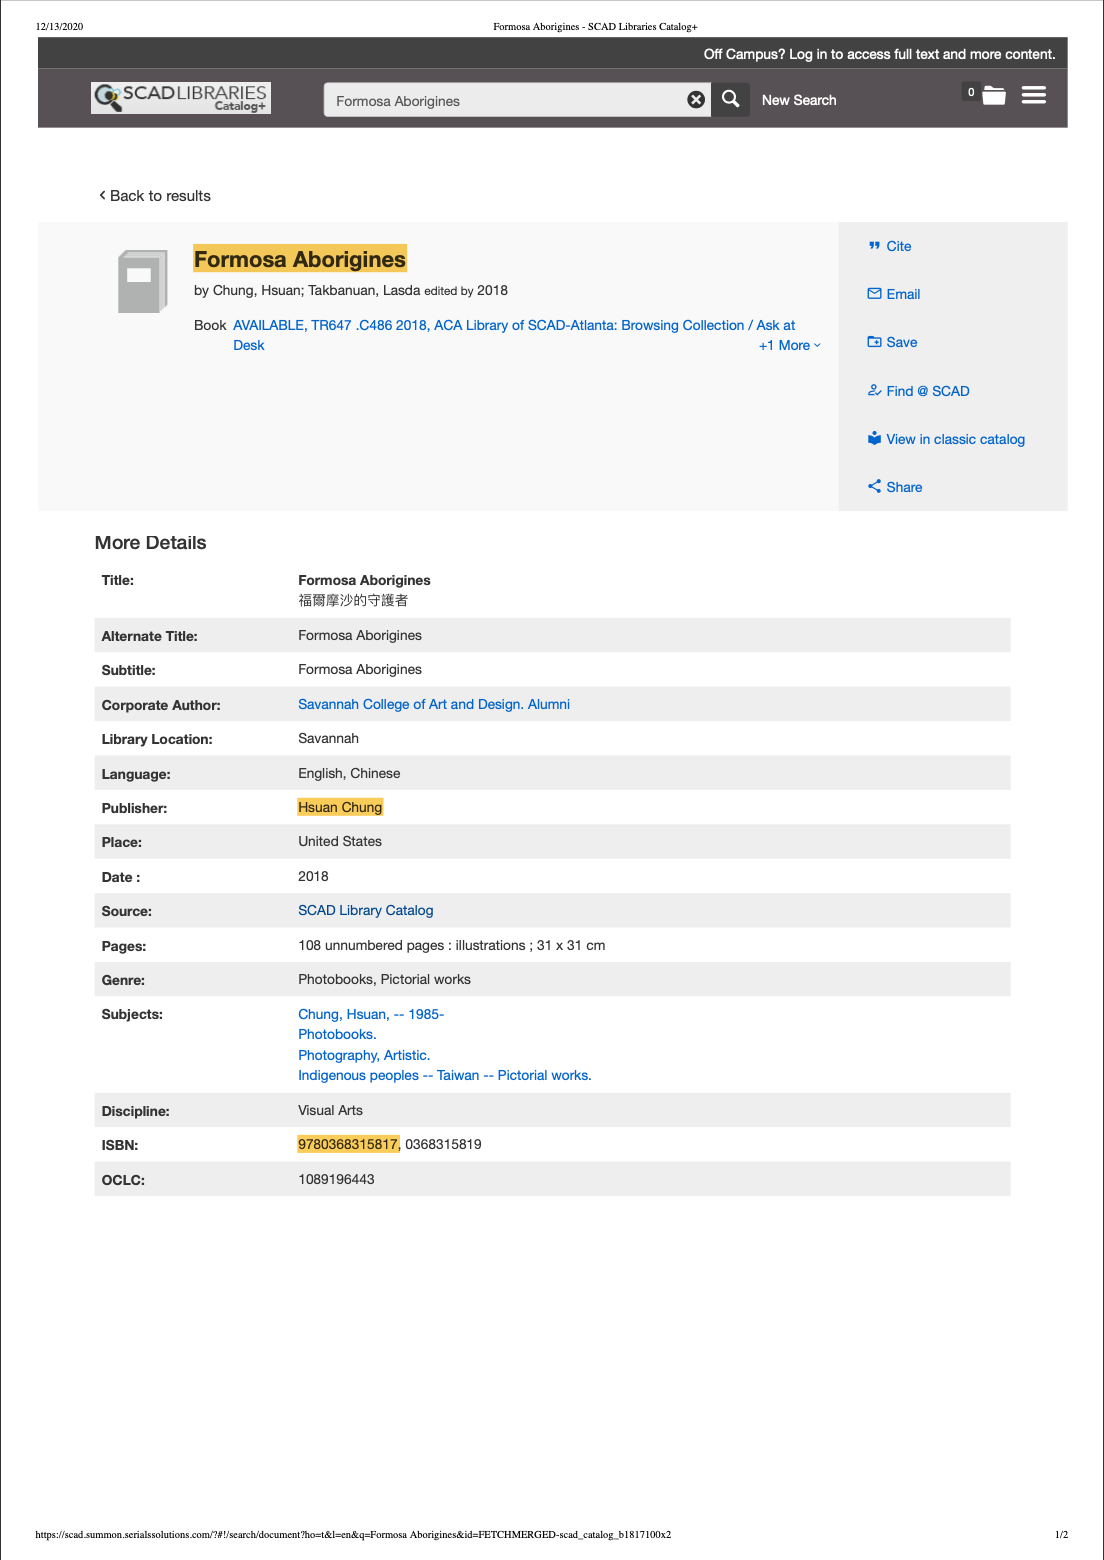This screenshot has width=1104, height=1560.
Task: Select the pages text 108 unnumbered pages
Action: (x=371, y=945)
